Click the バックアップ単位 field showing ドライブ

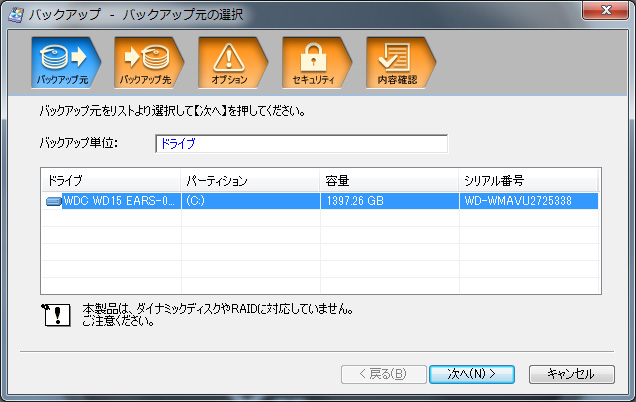coord(301,144)
